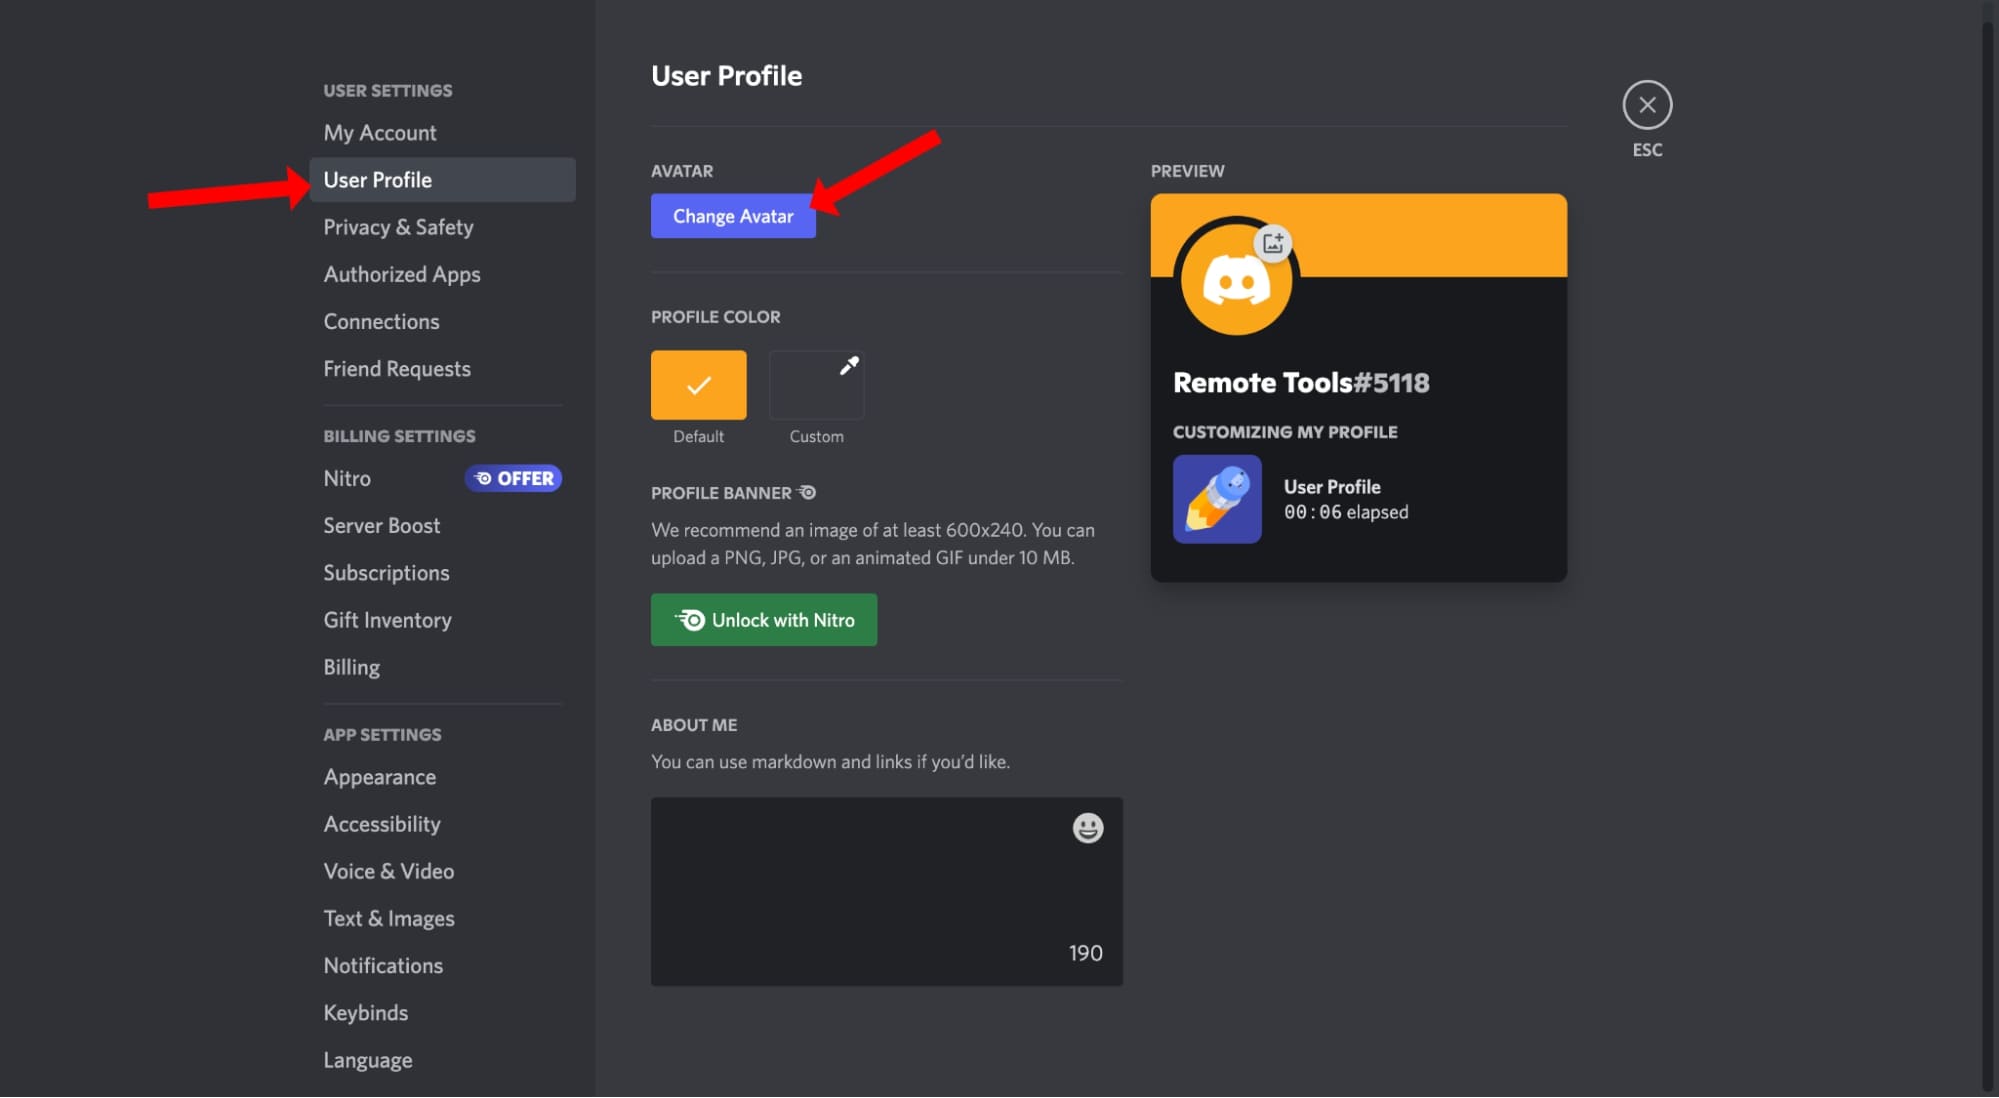Open Friend Requests settings
Image resolution: width=1999 pixels, height=1098 pixels.
(442, 369)
